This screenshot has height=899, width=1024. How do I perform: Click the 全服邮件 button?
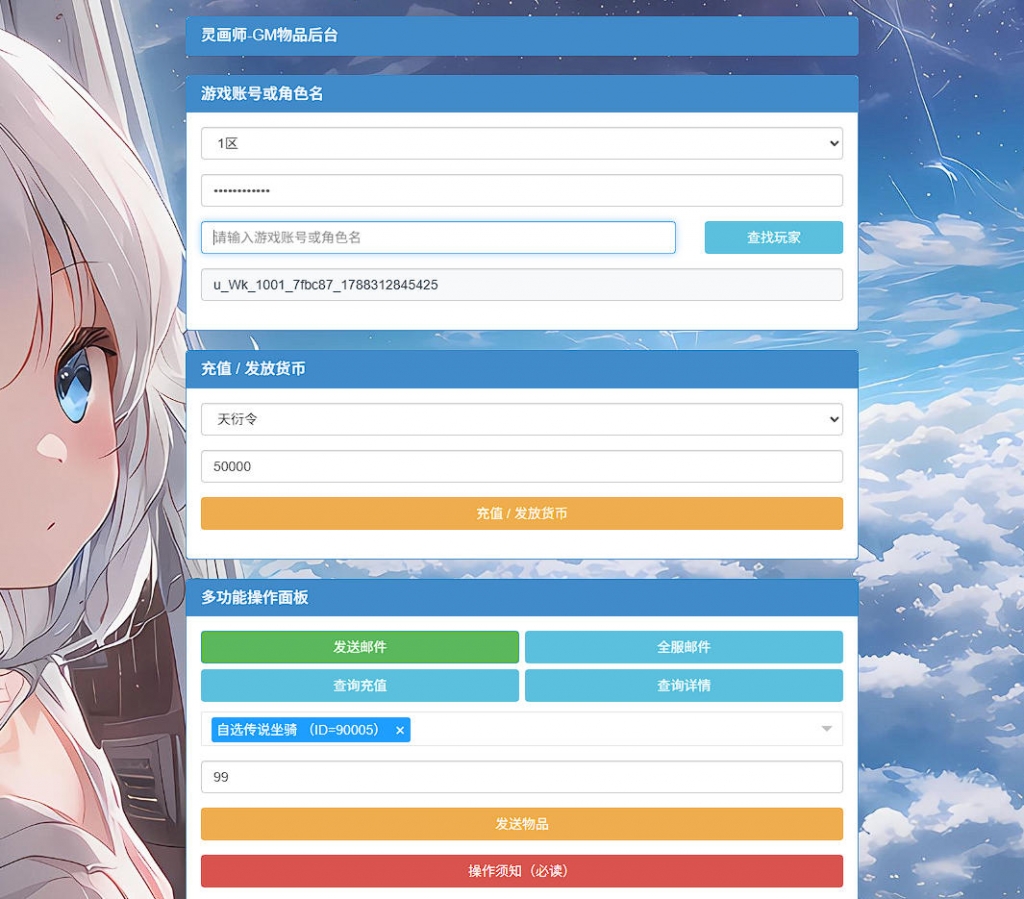click(684, 647)
